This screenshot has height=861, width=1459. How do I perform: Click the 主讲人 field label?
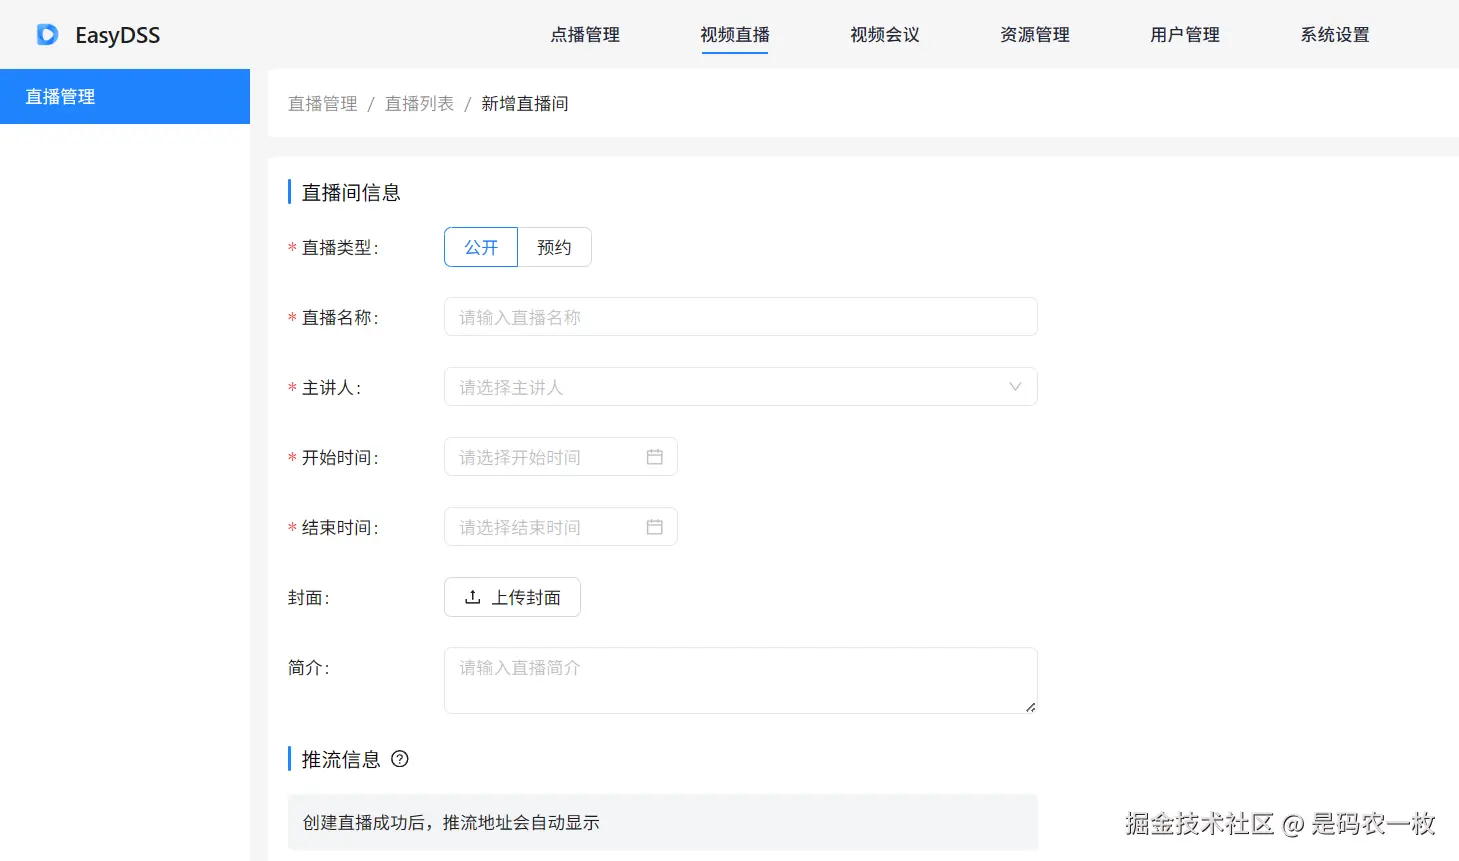click(331, 388)
